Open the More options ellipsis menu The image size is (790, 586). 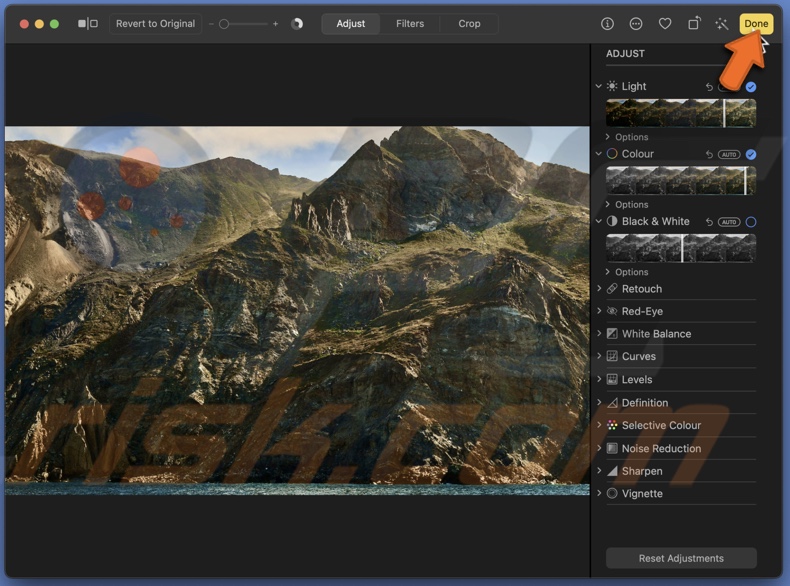coord(636,23)
